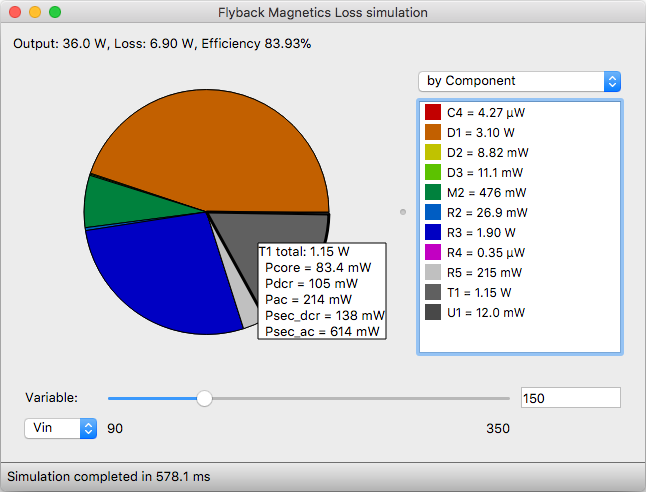This screenshot has width=646, height=492.
Task: Select the R5 light gray color swatch
Action: (433, 272)
